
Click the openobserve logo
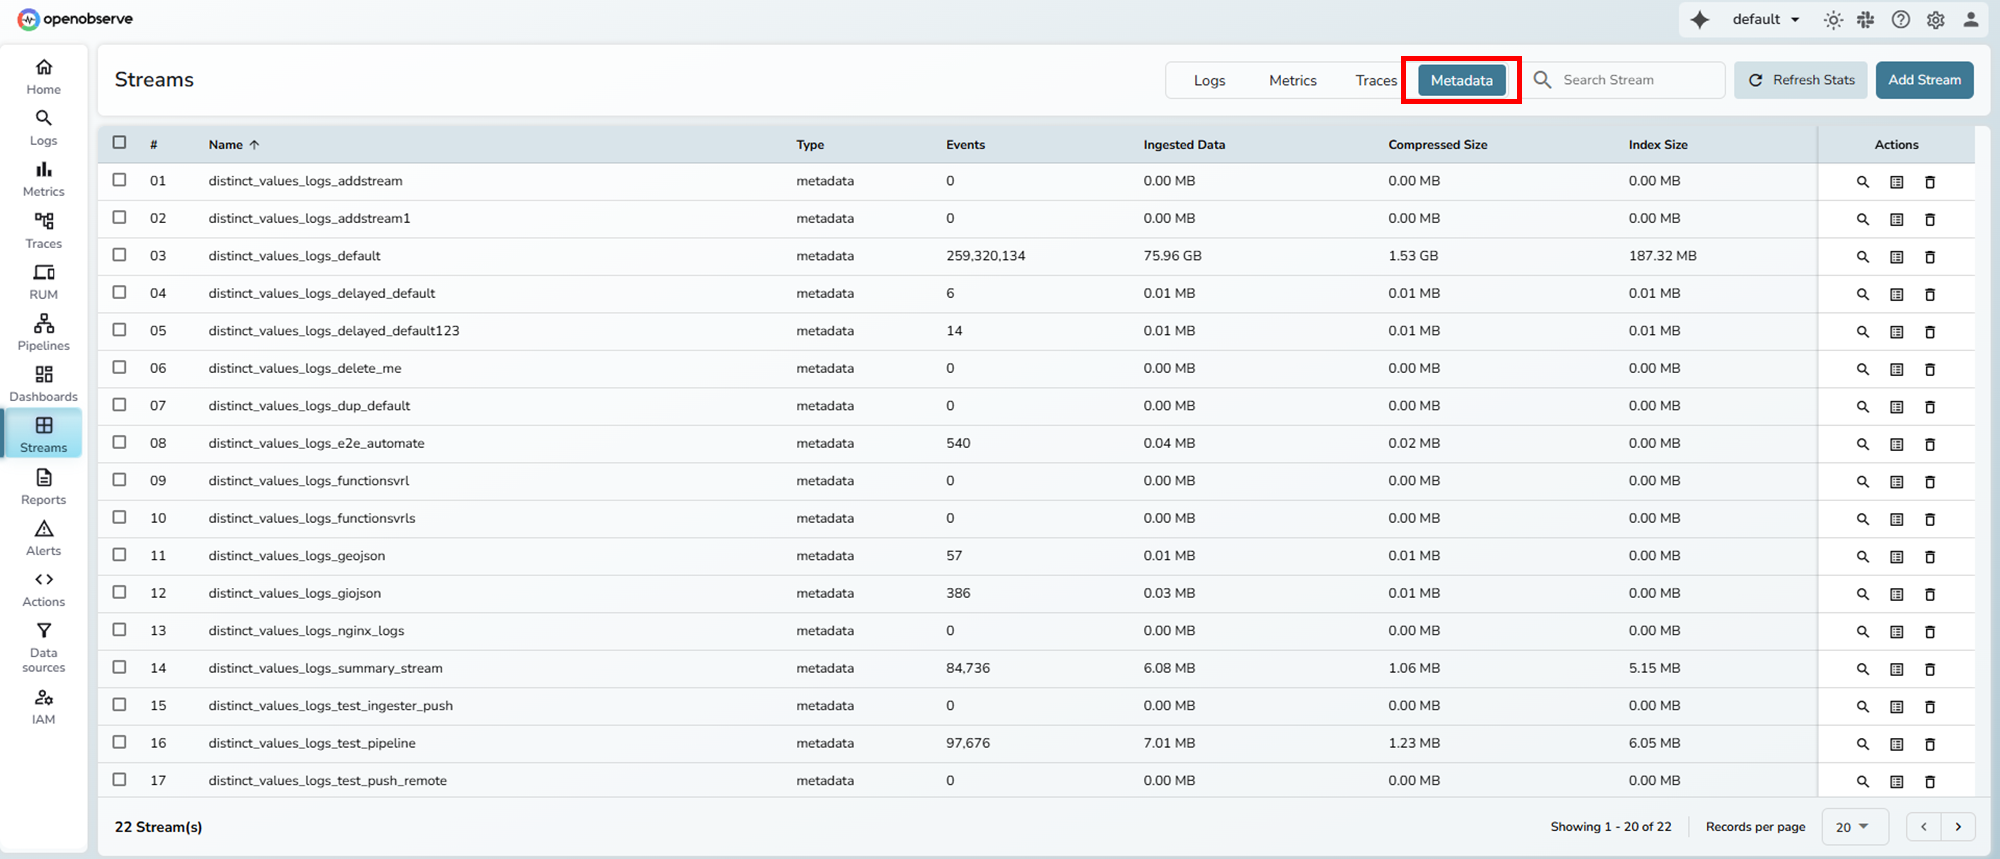pos(75,19)
